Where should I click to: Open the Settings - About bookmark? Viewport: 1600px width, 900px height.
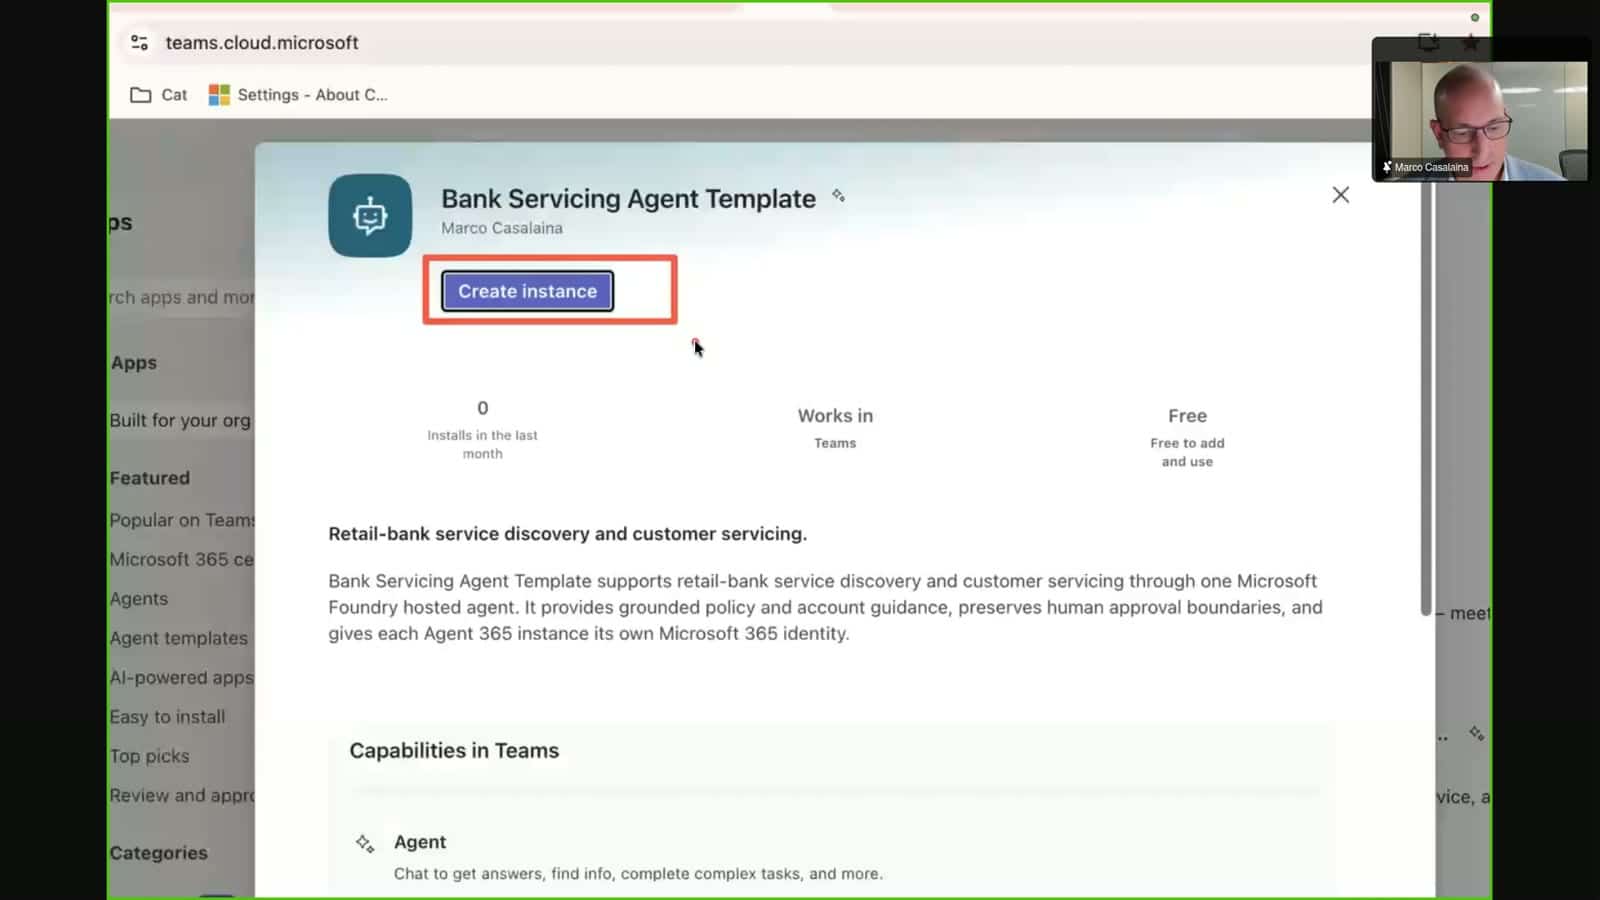tap(298, 95)
